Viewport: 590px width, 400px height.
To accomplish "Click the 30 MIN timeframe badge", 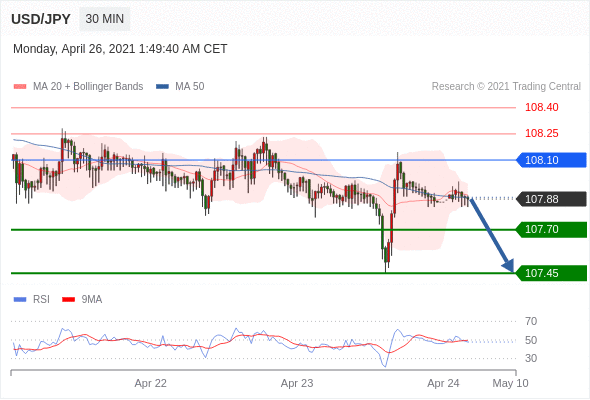I will pyautogui.click(x=105, y=19).
